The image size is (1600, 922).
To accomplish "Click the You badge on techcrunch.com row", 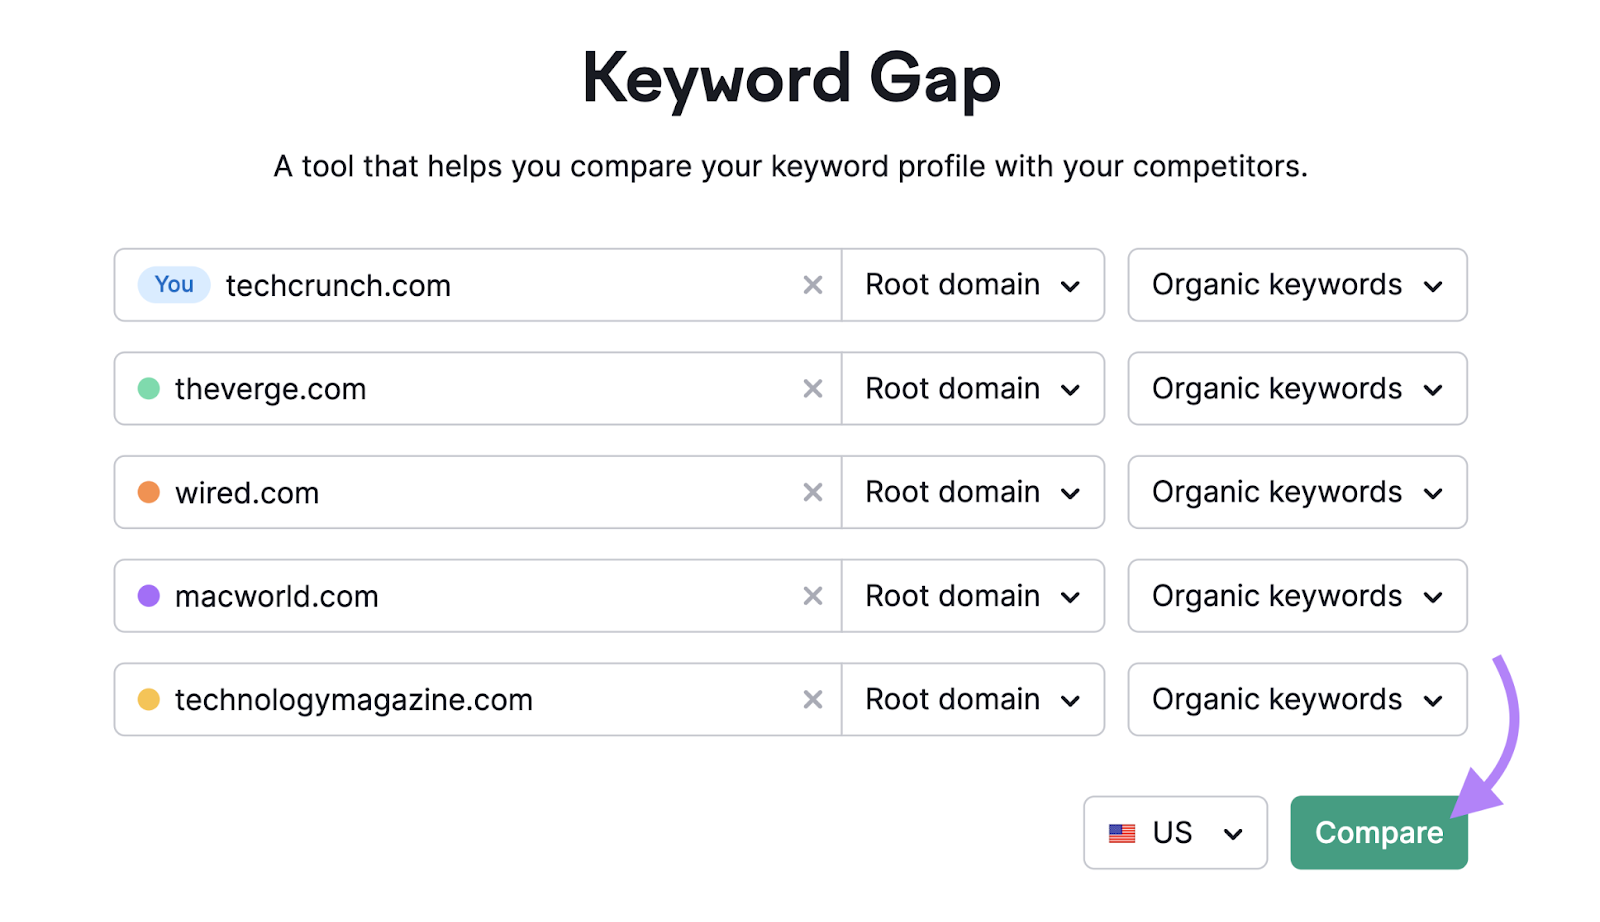I will (173, 285).
